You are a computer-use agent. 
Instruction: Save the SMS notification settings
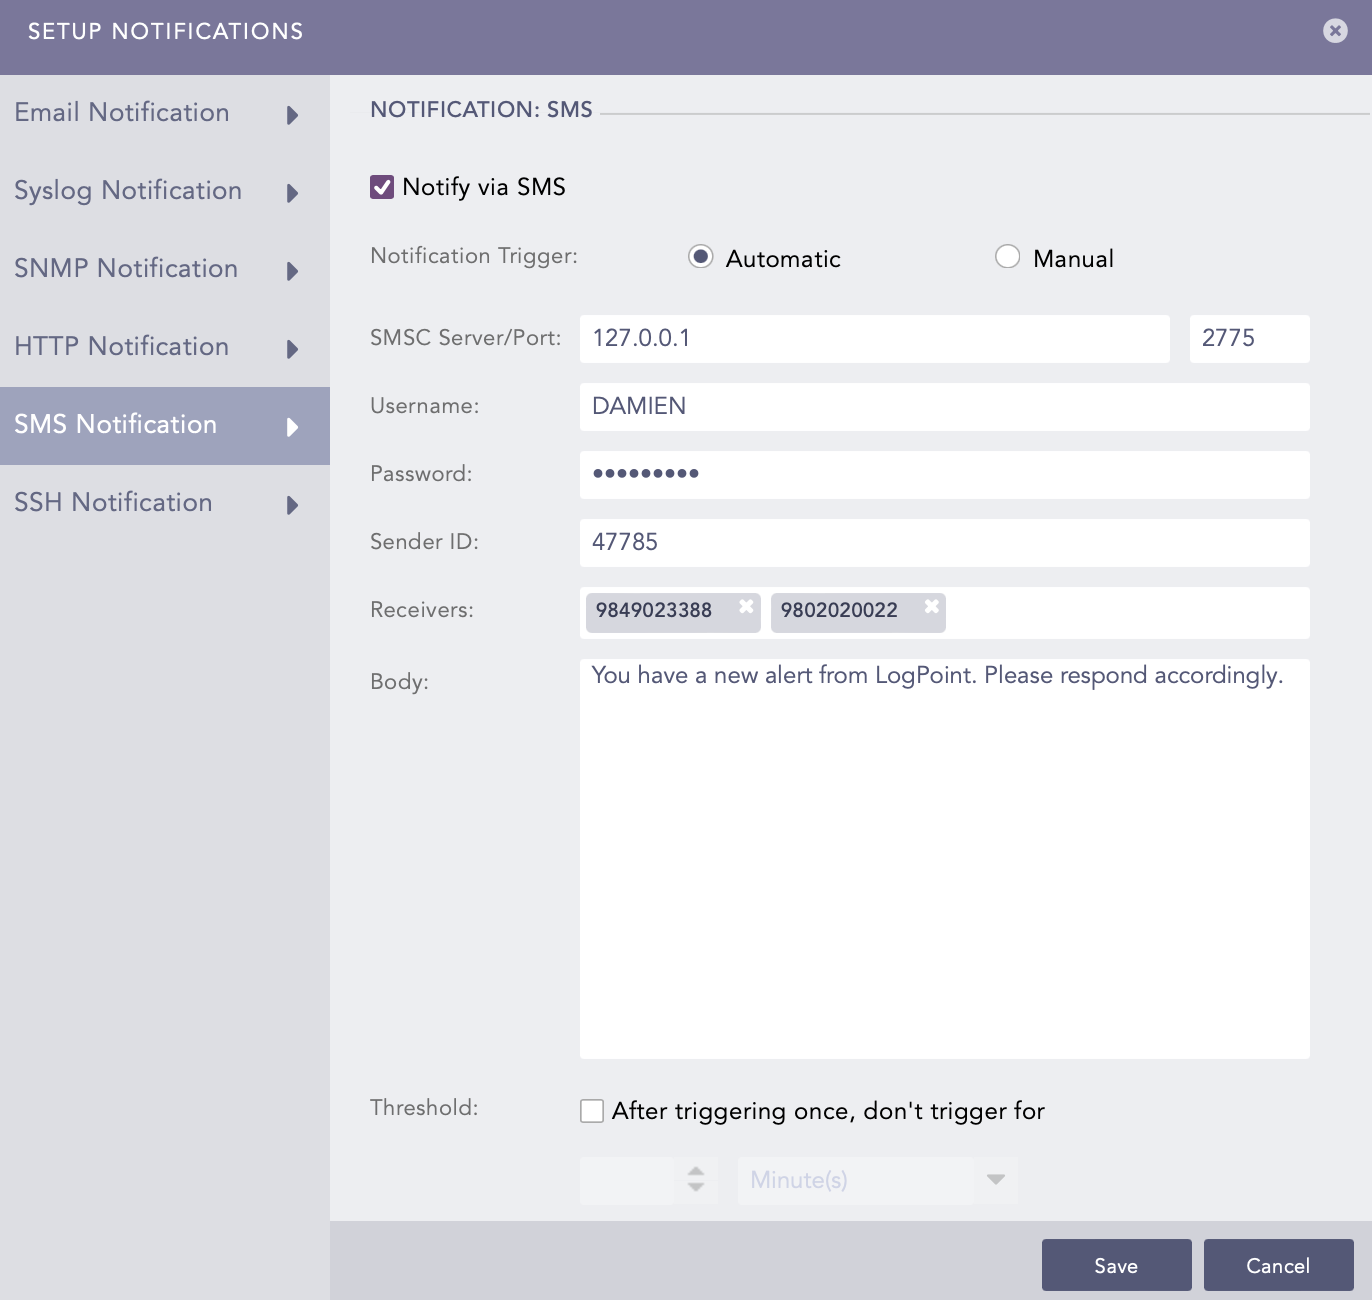pos(1116,1265)
